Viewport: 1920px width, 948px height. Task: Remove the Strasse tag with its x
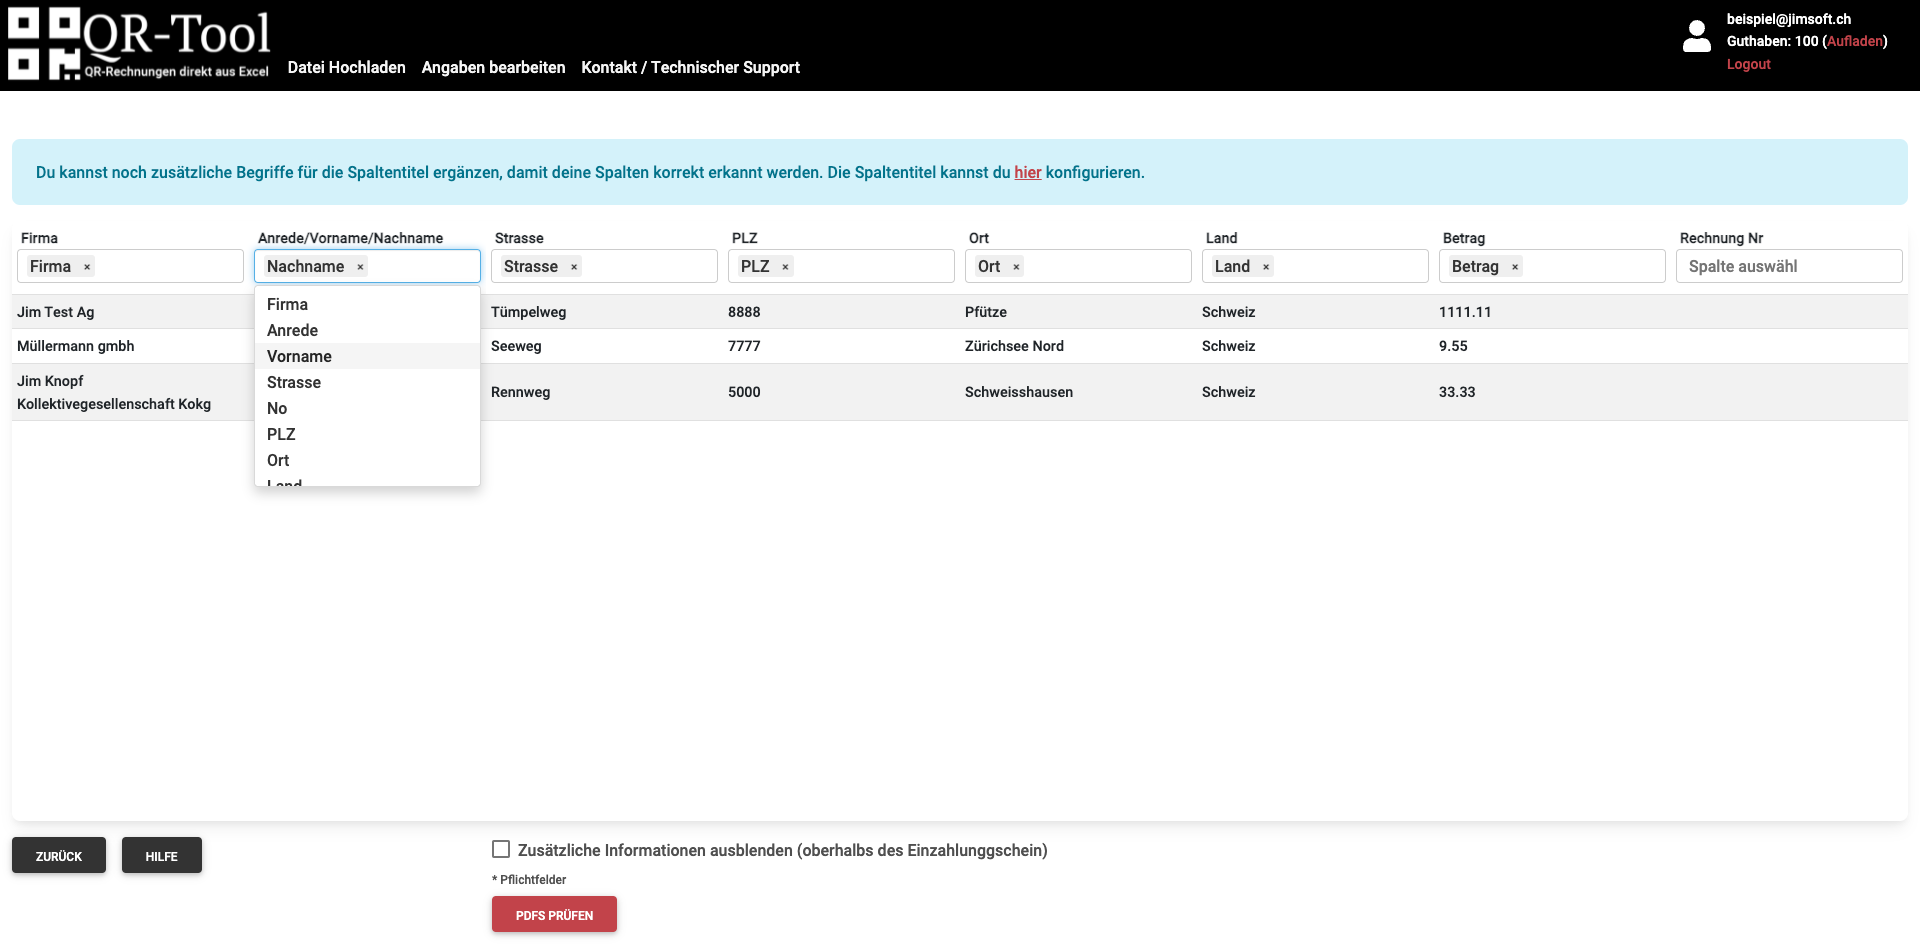574,267
